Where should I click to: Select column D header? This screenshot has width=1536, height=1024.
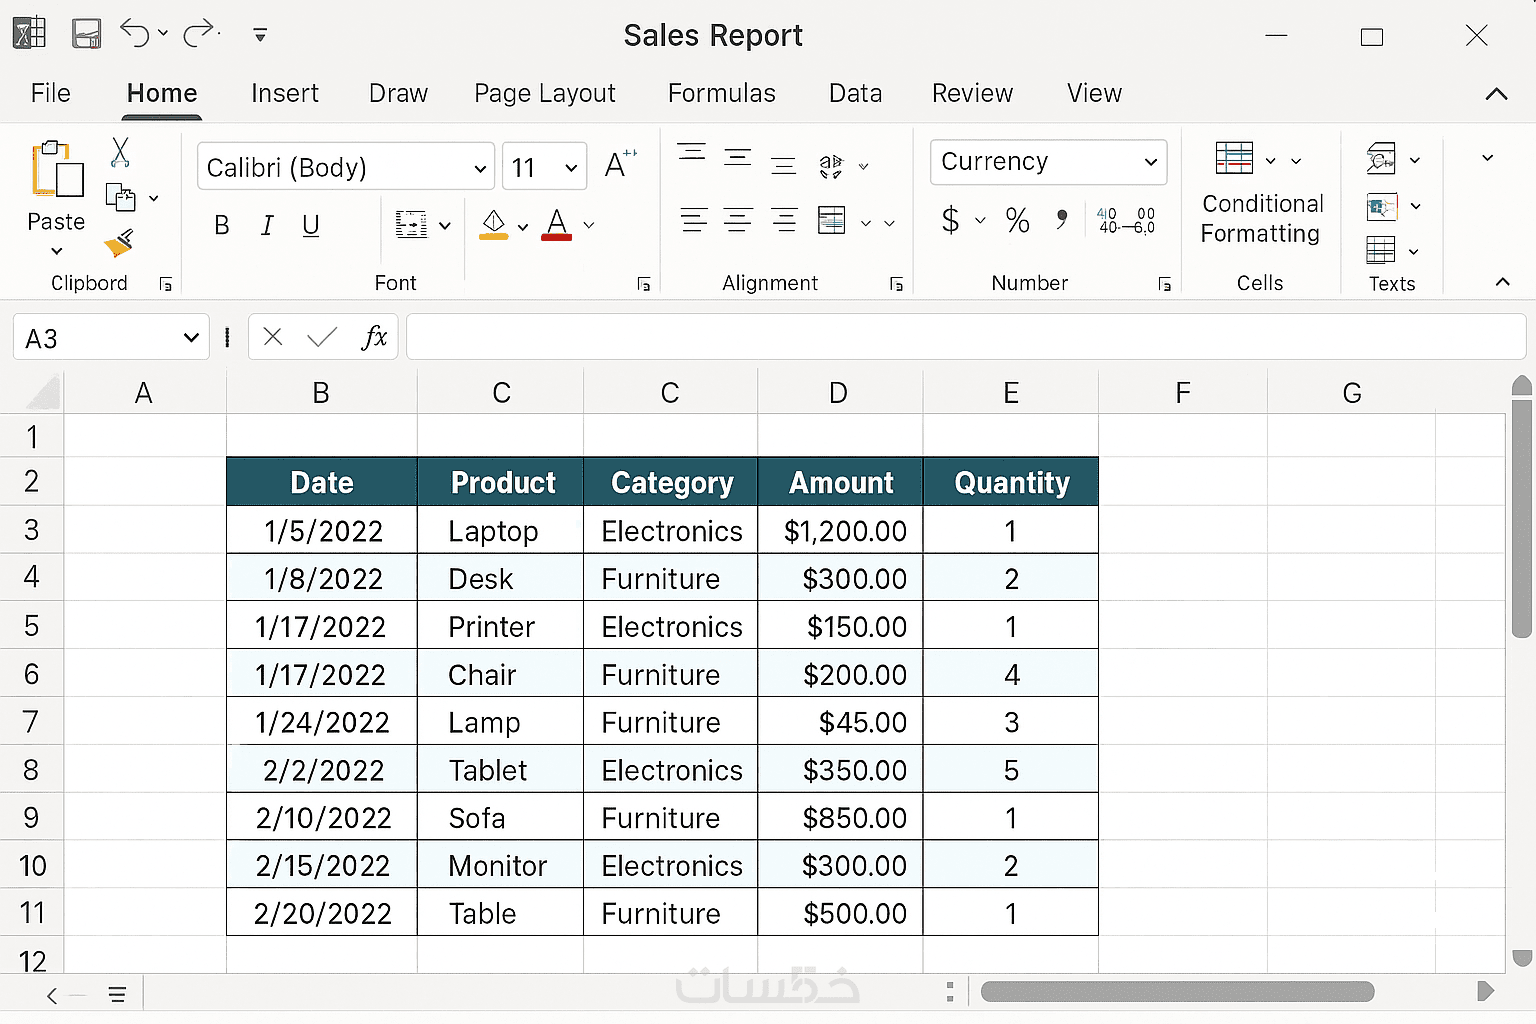pyautogui.click(x=838, y=393)
